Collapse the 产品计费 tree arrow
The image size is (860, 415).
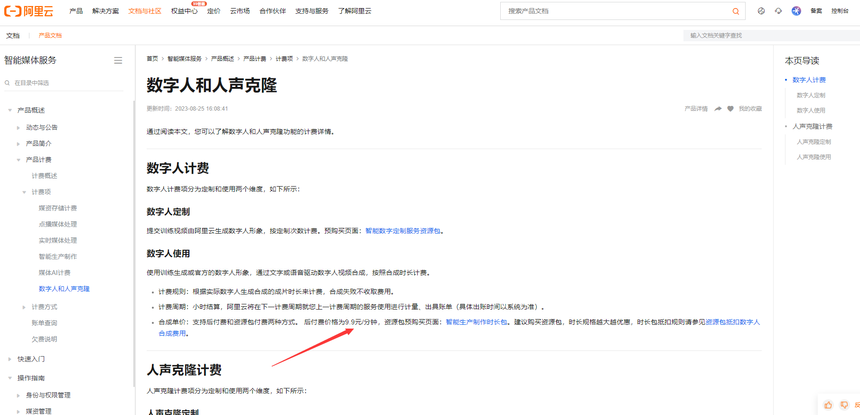[x=18, y=160]
